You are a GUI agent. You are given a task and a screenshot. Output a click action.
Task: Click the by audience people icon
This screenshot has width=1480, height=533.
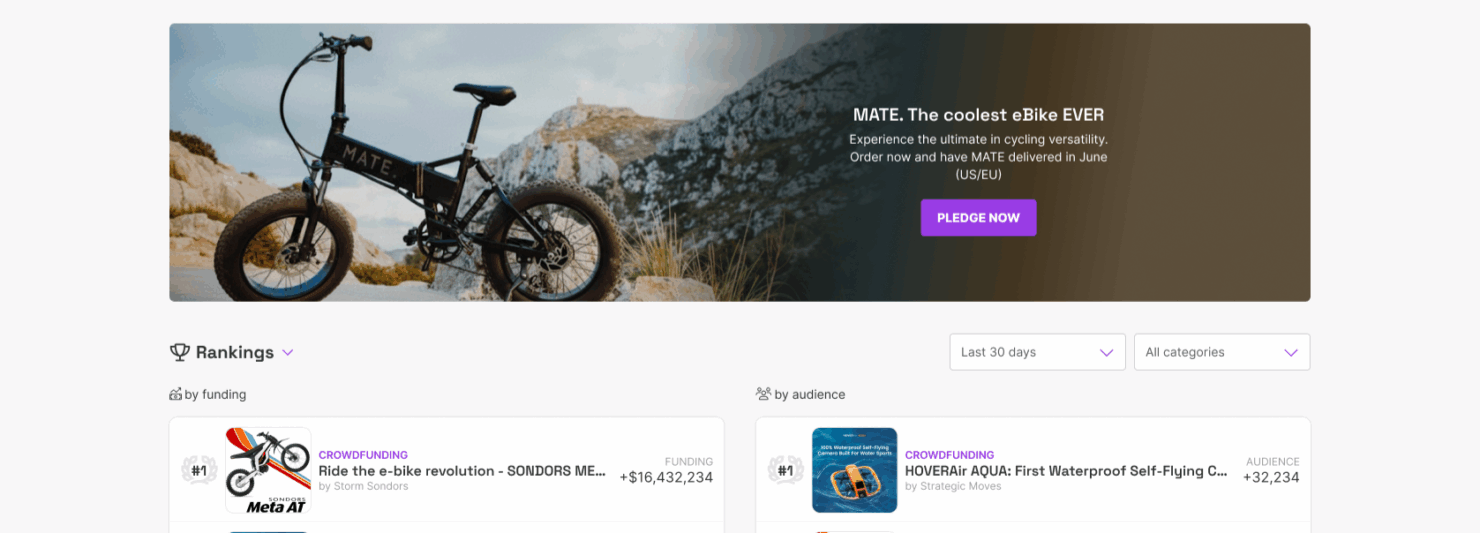[x=763, y=394]
